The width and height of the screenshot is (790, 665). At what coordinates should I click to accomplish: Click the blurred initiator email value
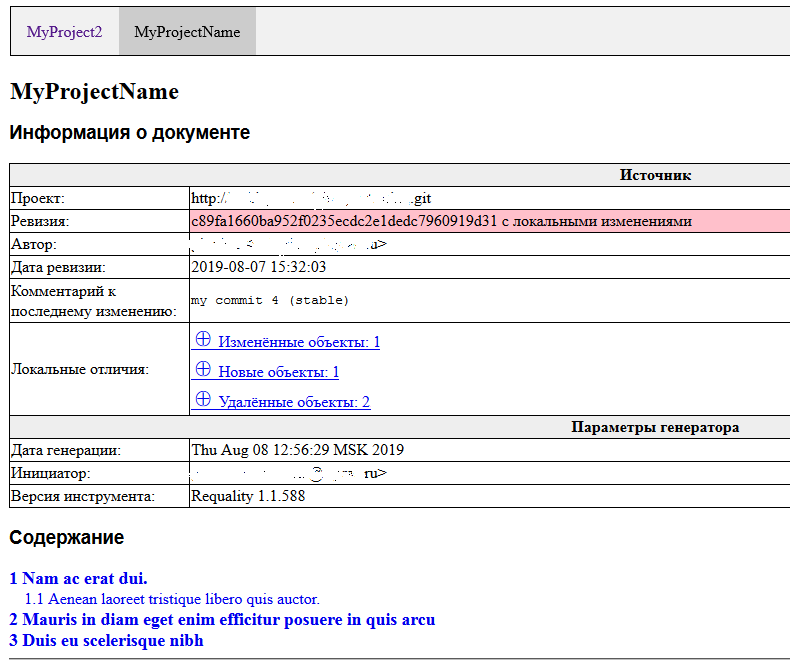point(289,473)
